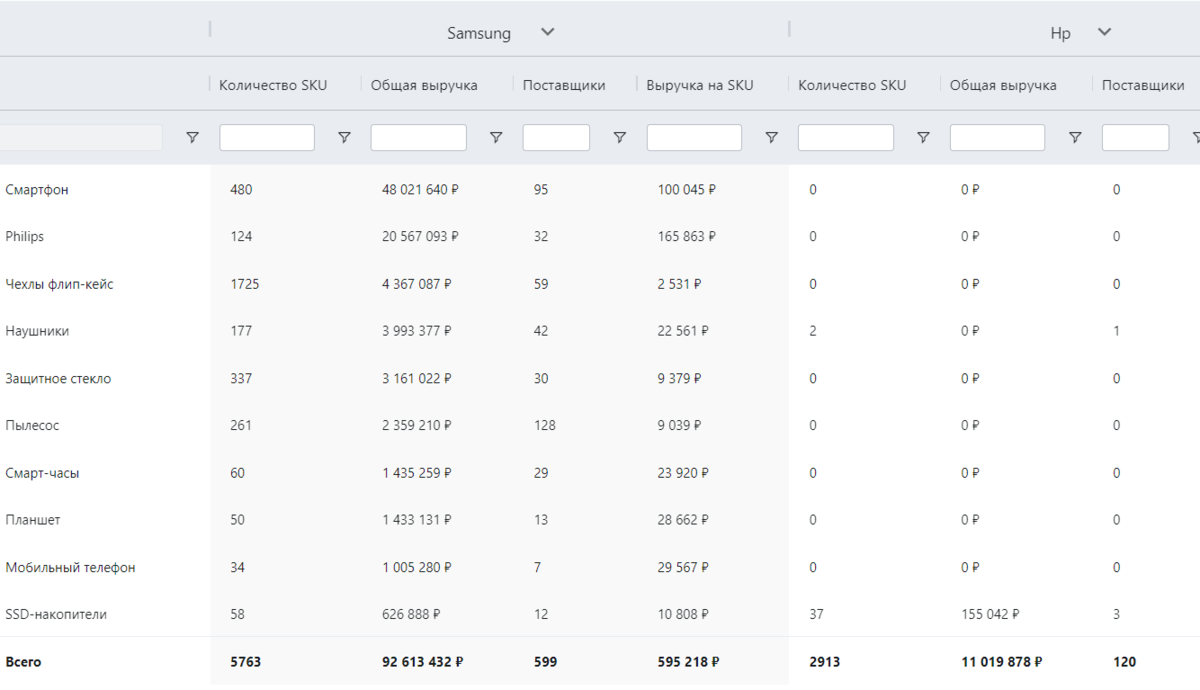Select the Смартфон row label
This screenshot has width=1200, height=690.
37,189
